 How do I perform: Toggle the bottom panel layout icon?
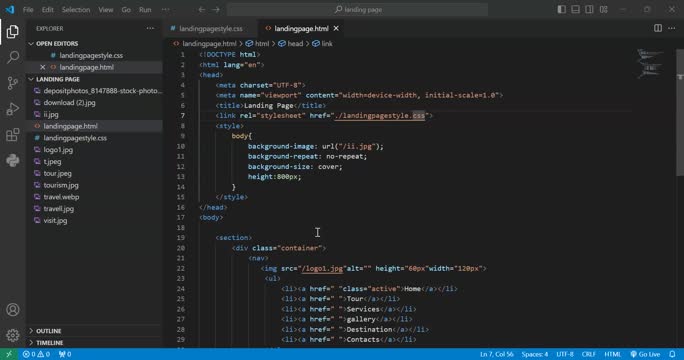(575, 9)
